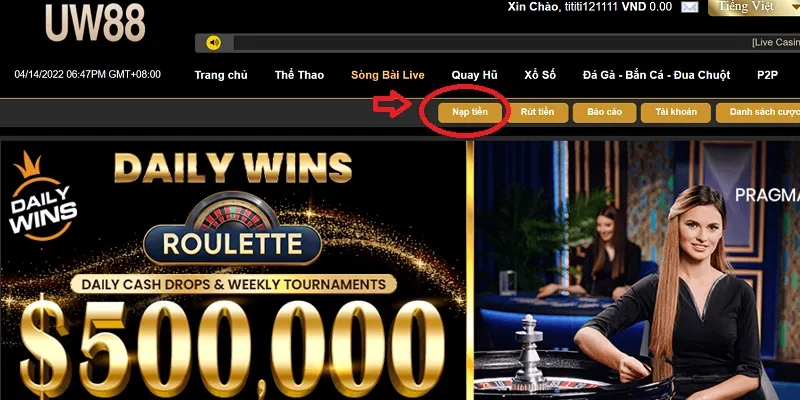Open the Báo cáo report button
The width and height of the screenshot is (800, 400).
(605, 113)
